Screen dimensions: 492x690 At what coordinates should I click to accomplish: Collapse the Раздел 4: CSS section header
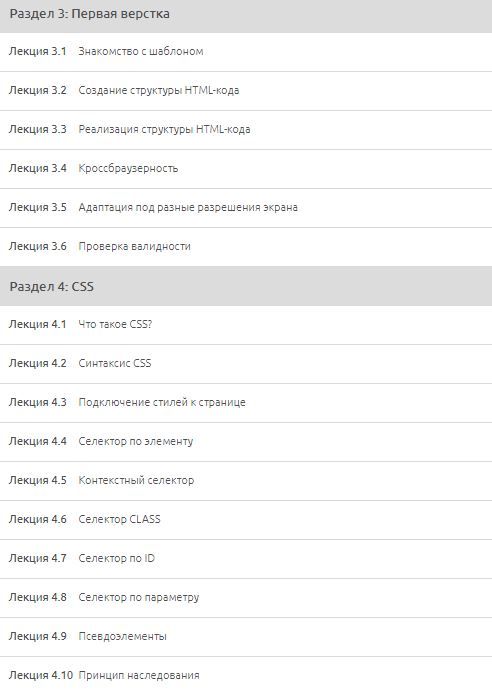point(246,286)
